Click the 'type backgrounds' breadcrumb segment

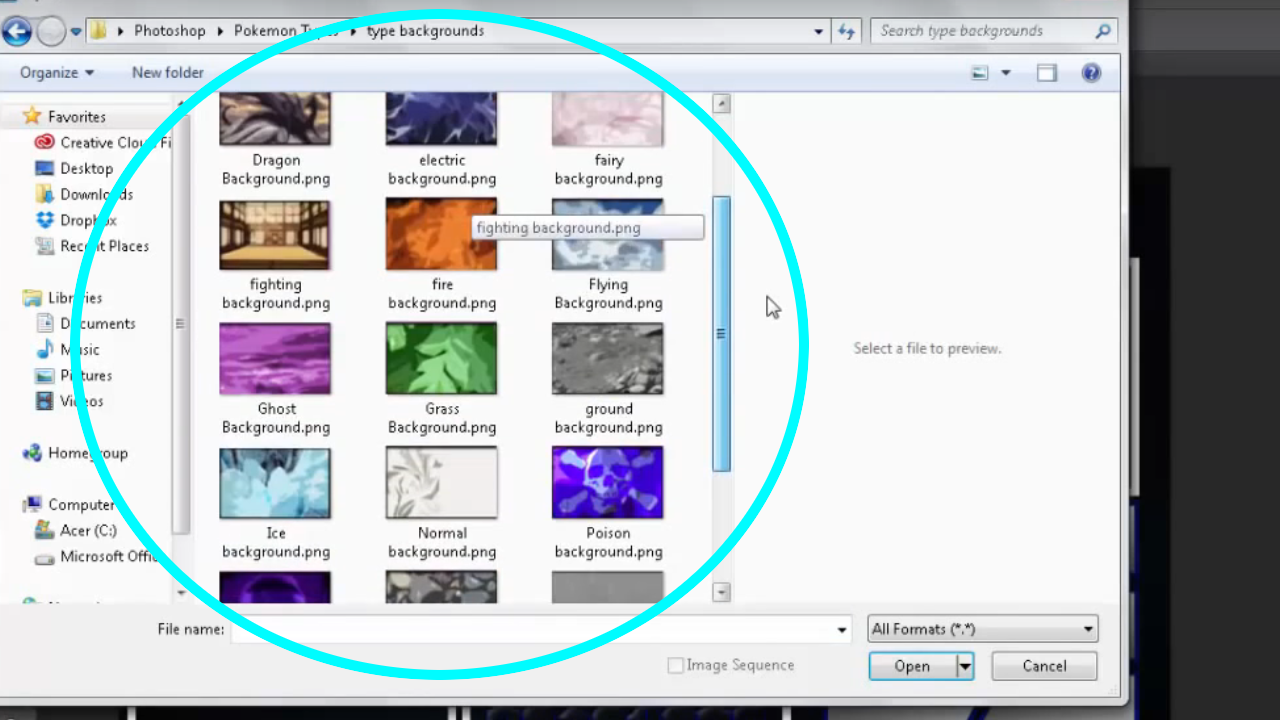(425, 31)
